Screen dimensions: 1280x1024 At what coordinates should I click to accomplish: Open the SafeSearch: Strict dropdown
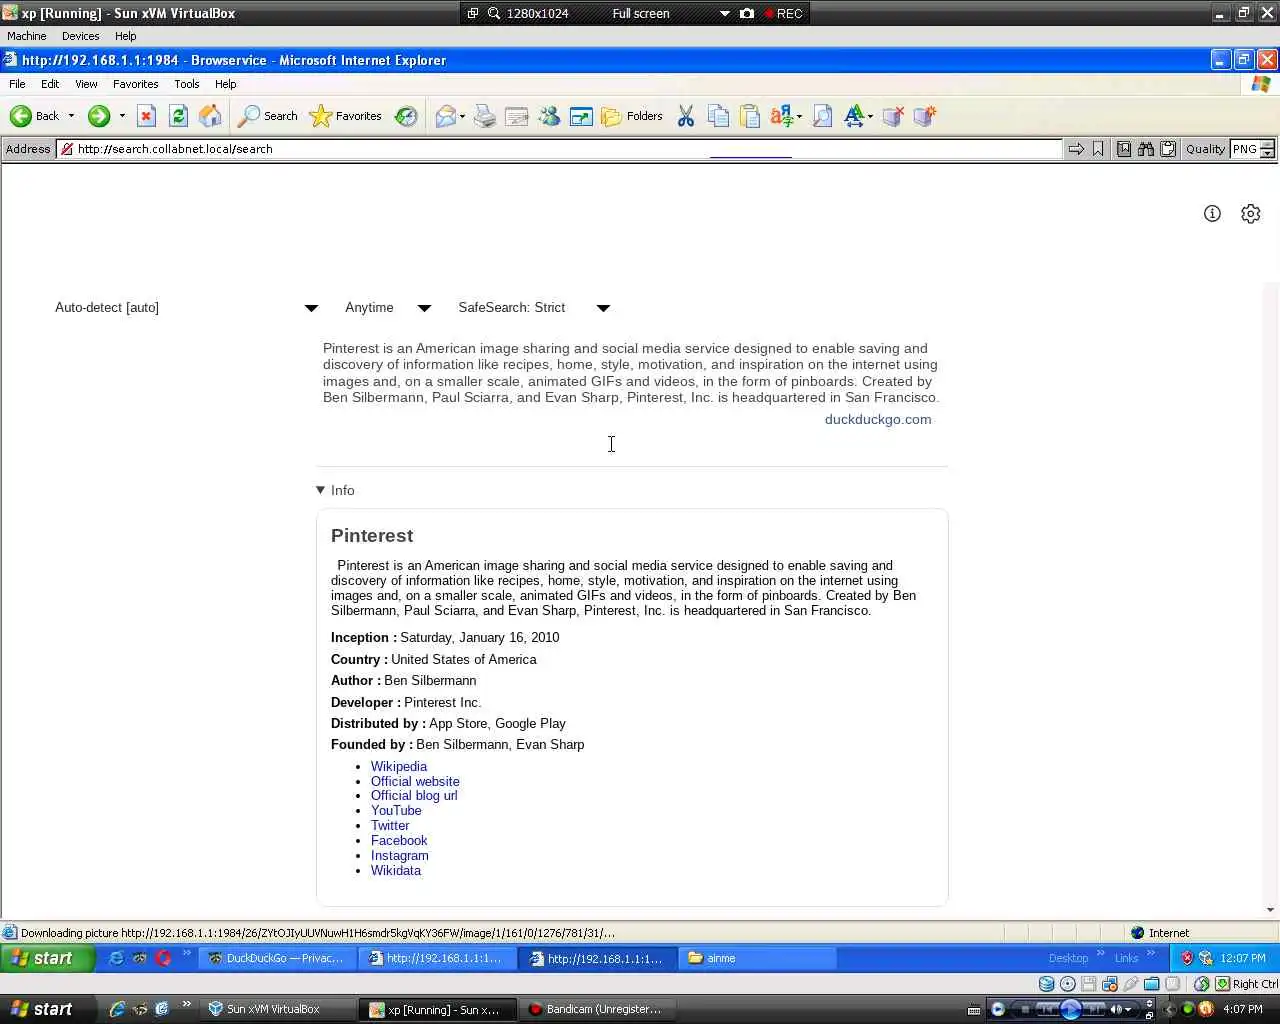click(x=534, y=308)
